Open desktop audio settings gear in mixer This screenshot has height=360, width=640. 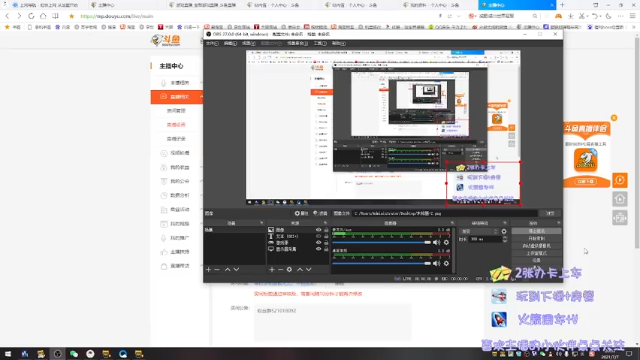tap(446, 263)
